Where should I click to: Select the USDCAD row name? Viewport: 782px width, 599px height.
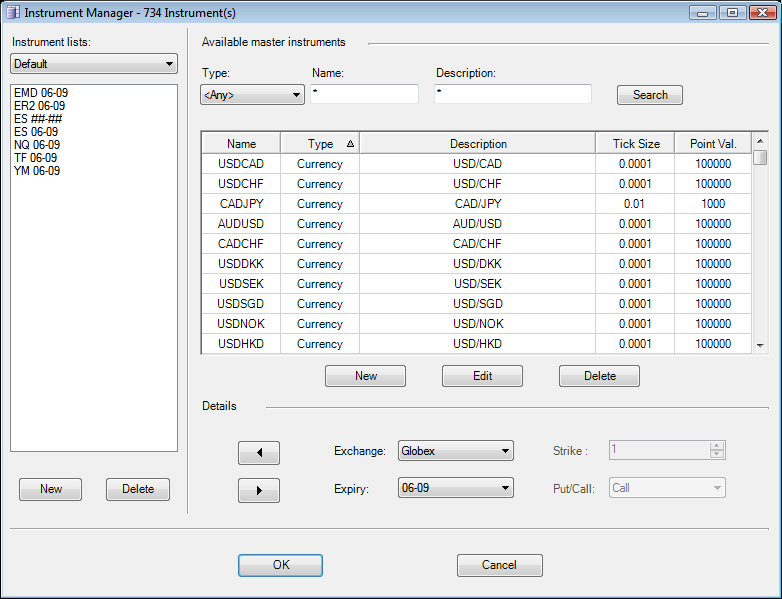[x=241, y=164]
